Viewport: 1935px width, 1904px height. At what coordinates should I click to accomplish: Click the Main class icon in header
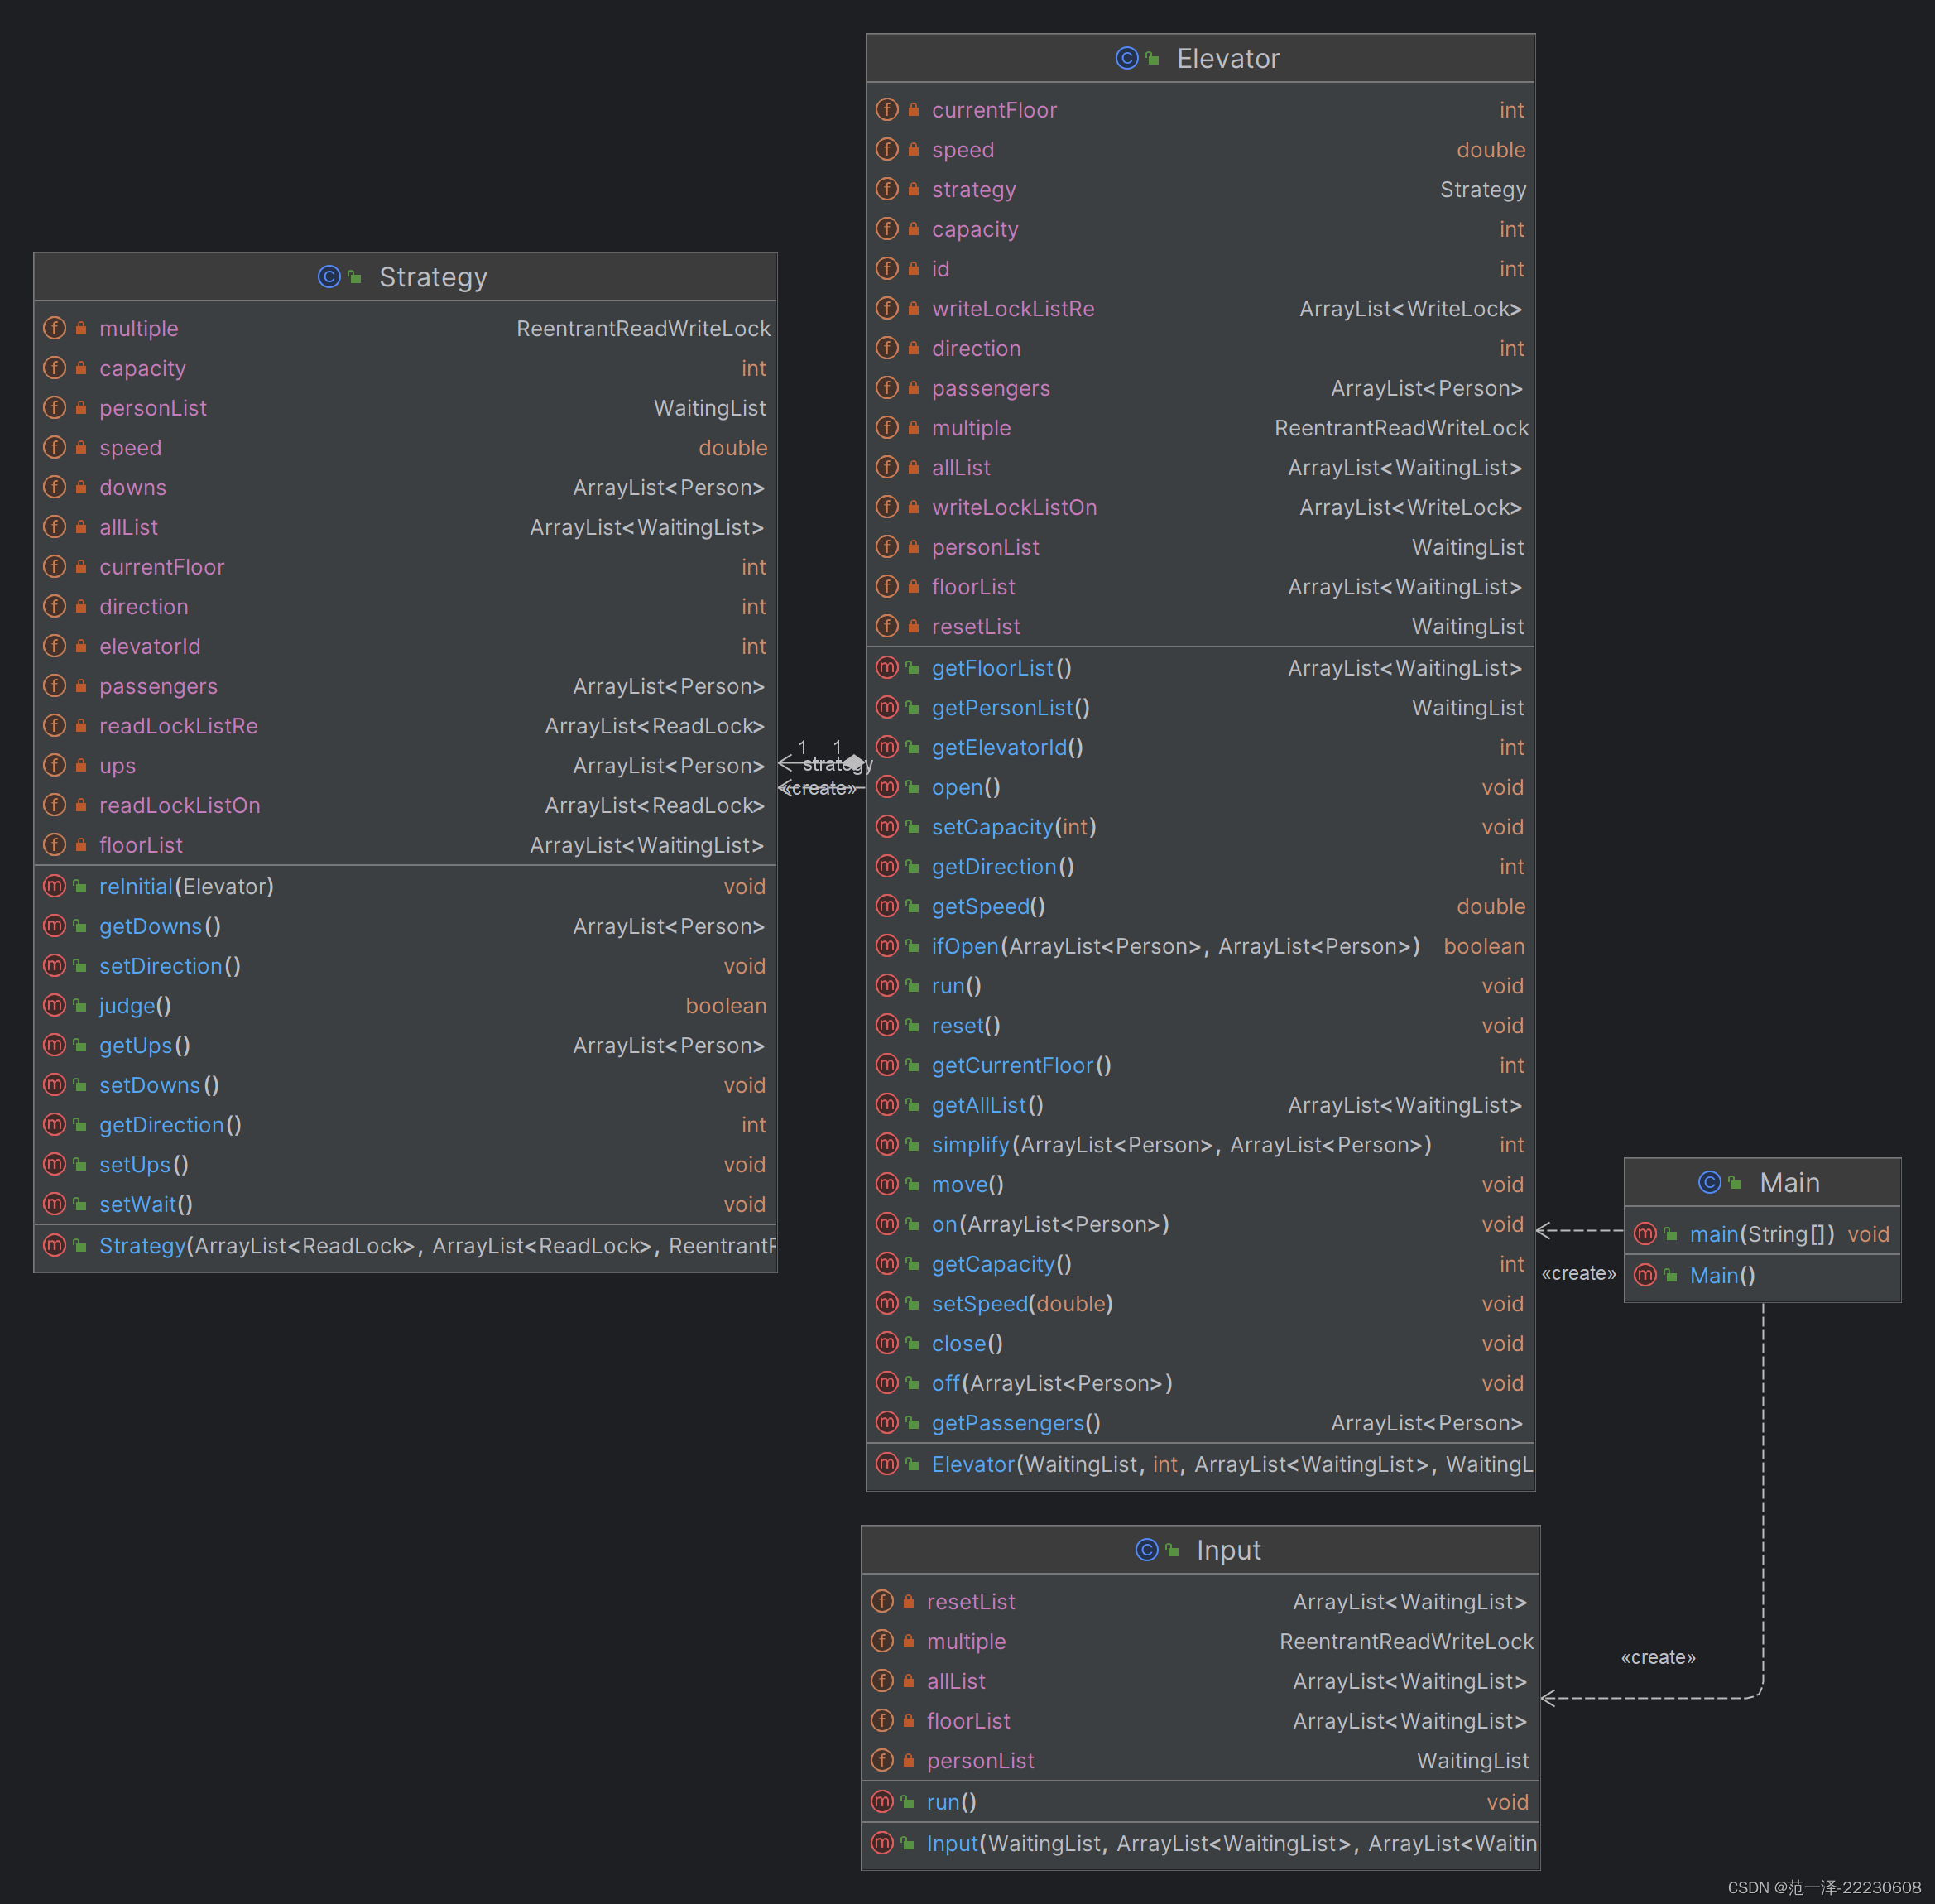click(1709, 1183)
